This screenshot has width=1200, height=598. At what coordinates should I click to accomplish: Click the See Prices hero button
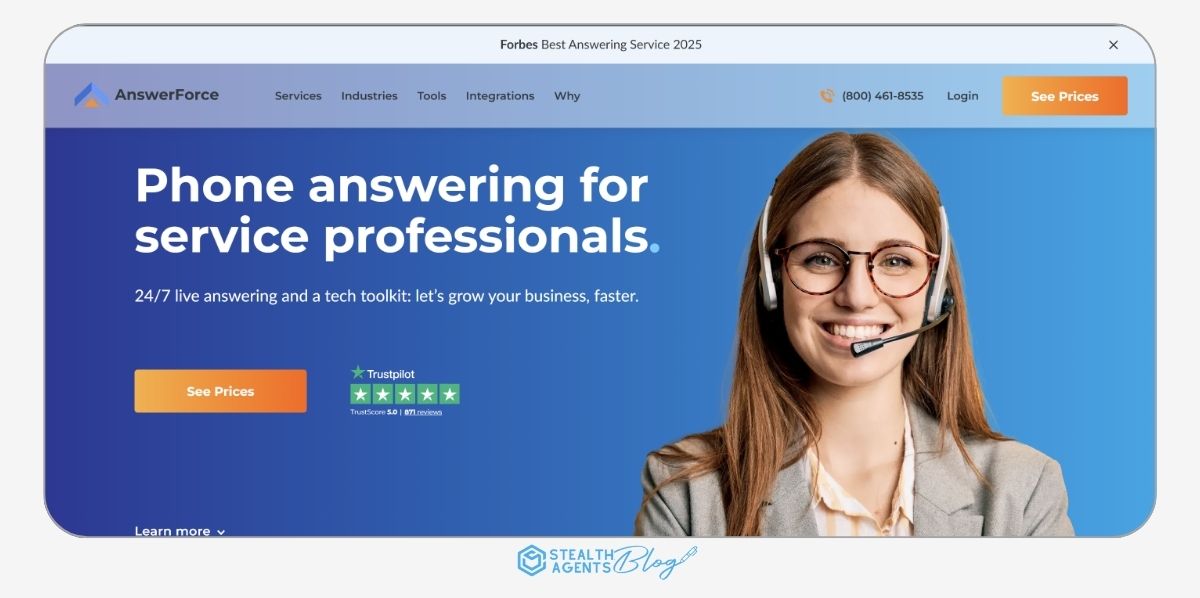221,391
